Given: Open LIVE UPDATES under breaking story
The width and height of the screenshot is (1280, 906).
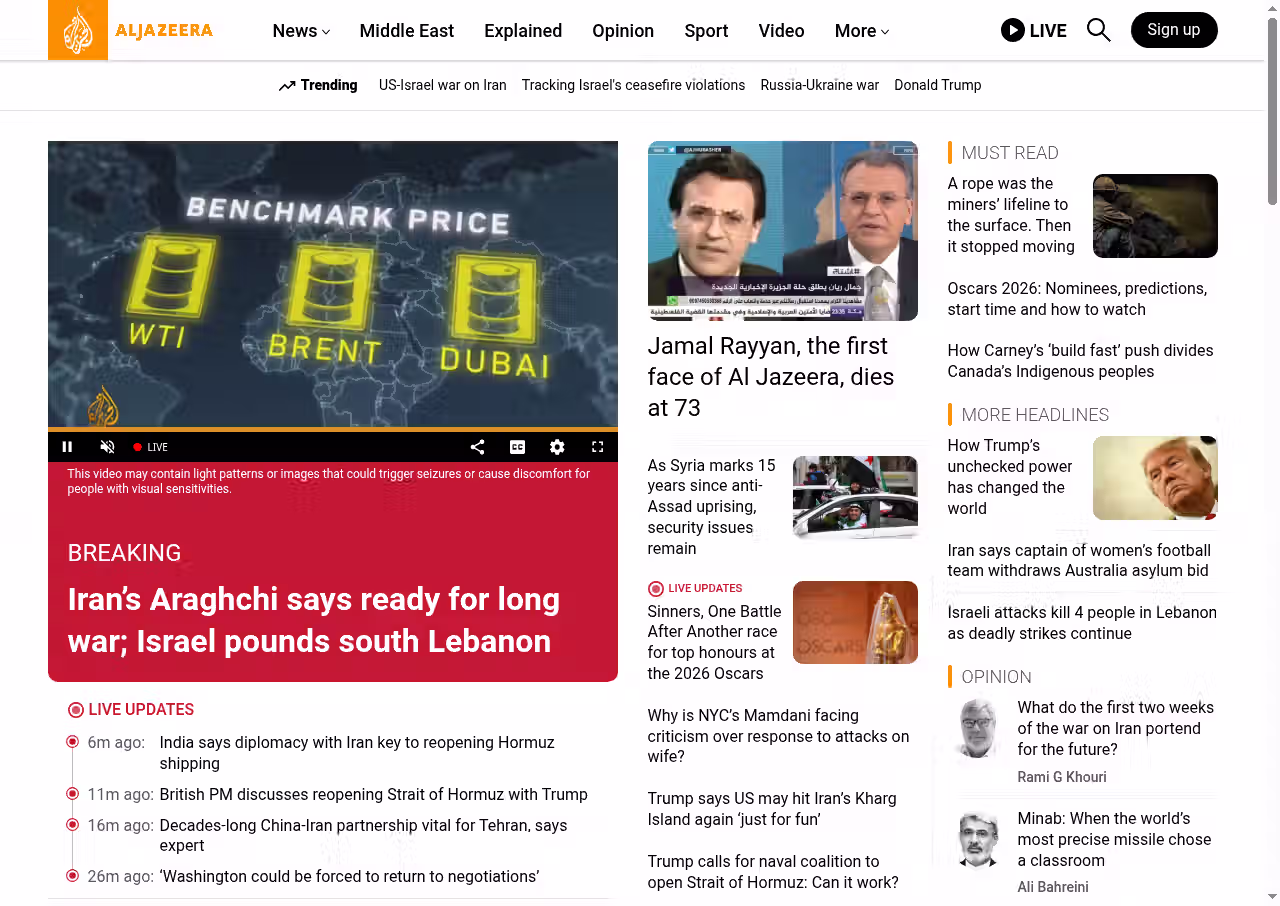Looking at the screenshot, I should click(140, 710).
